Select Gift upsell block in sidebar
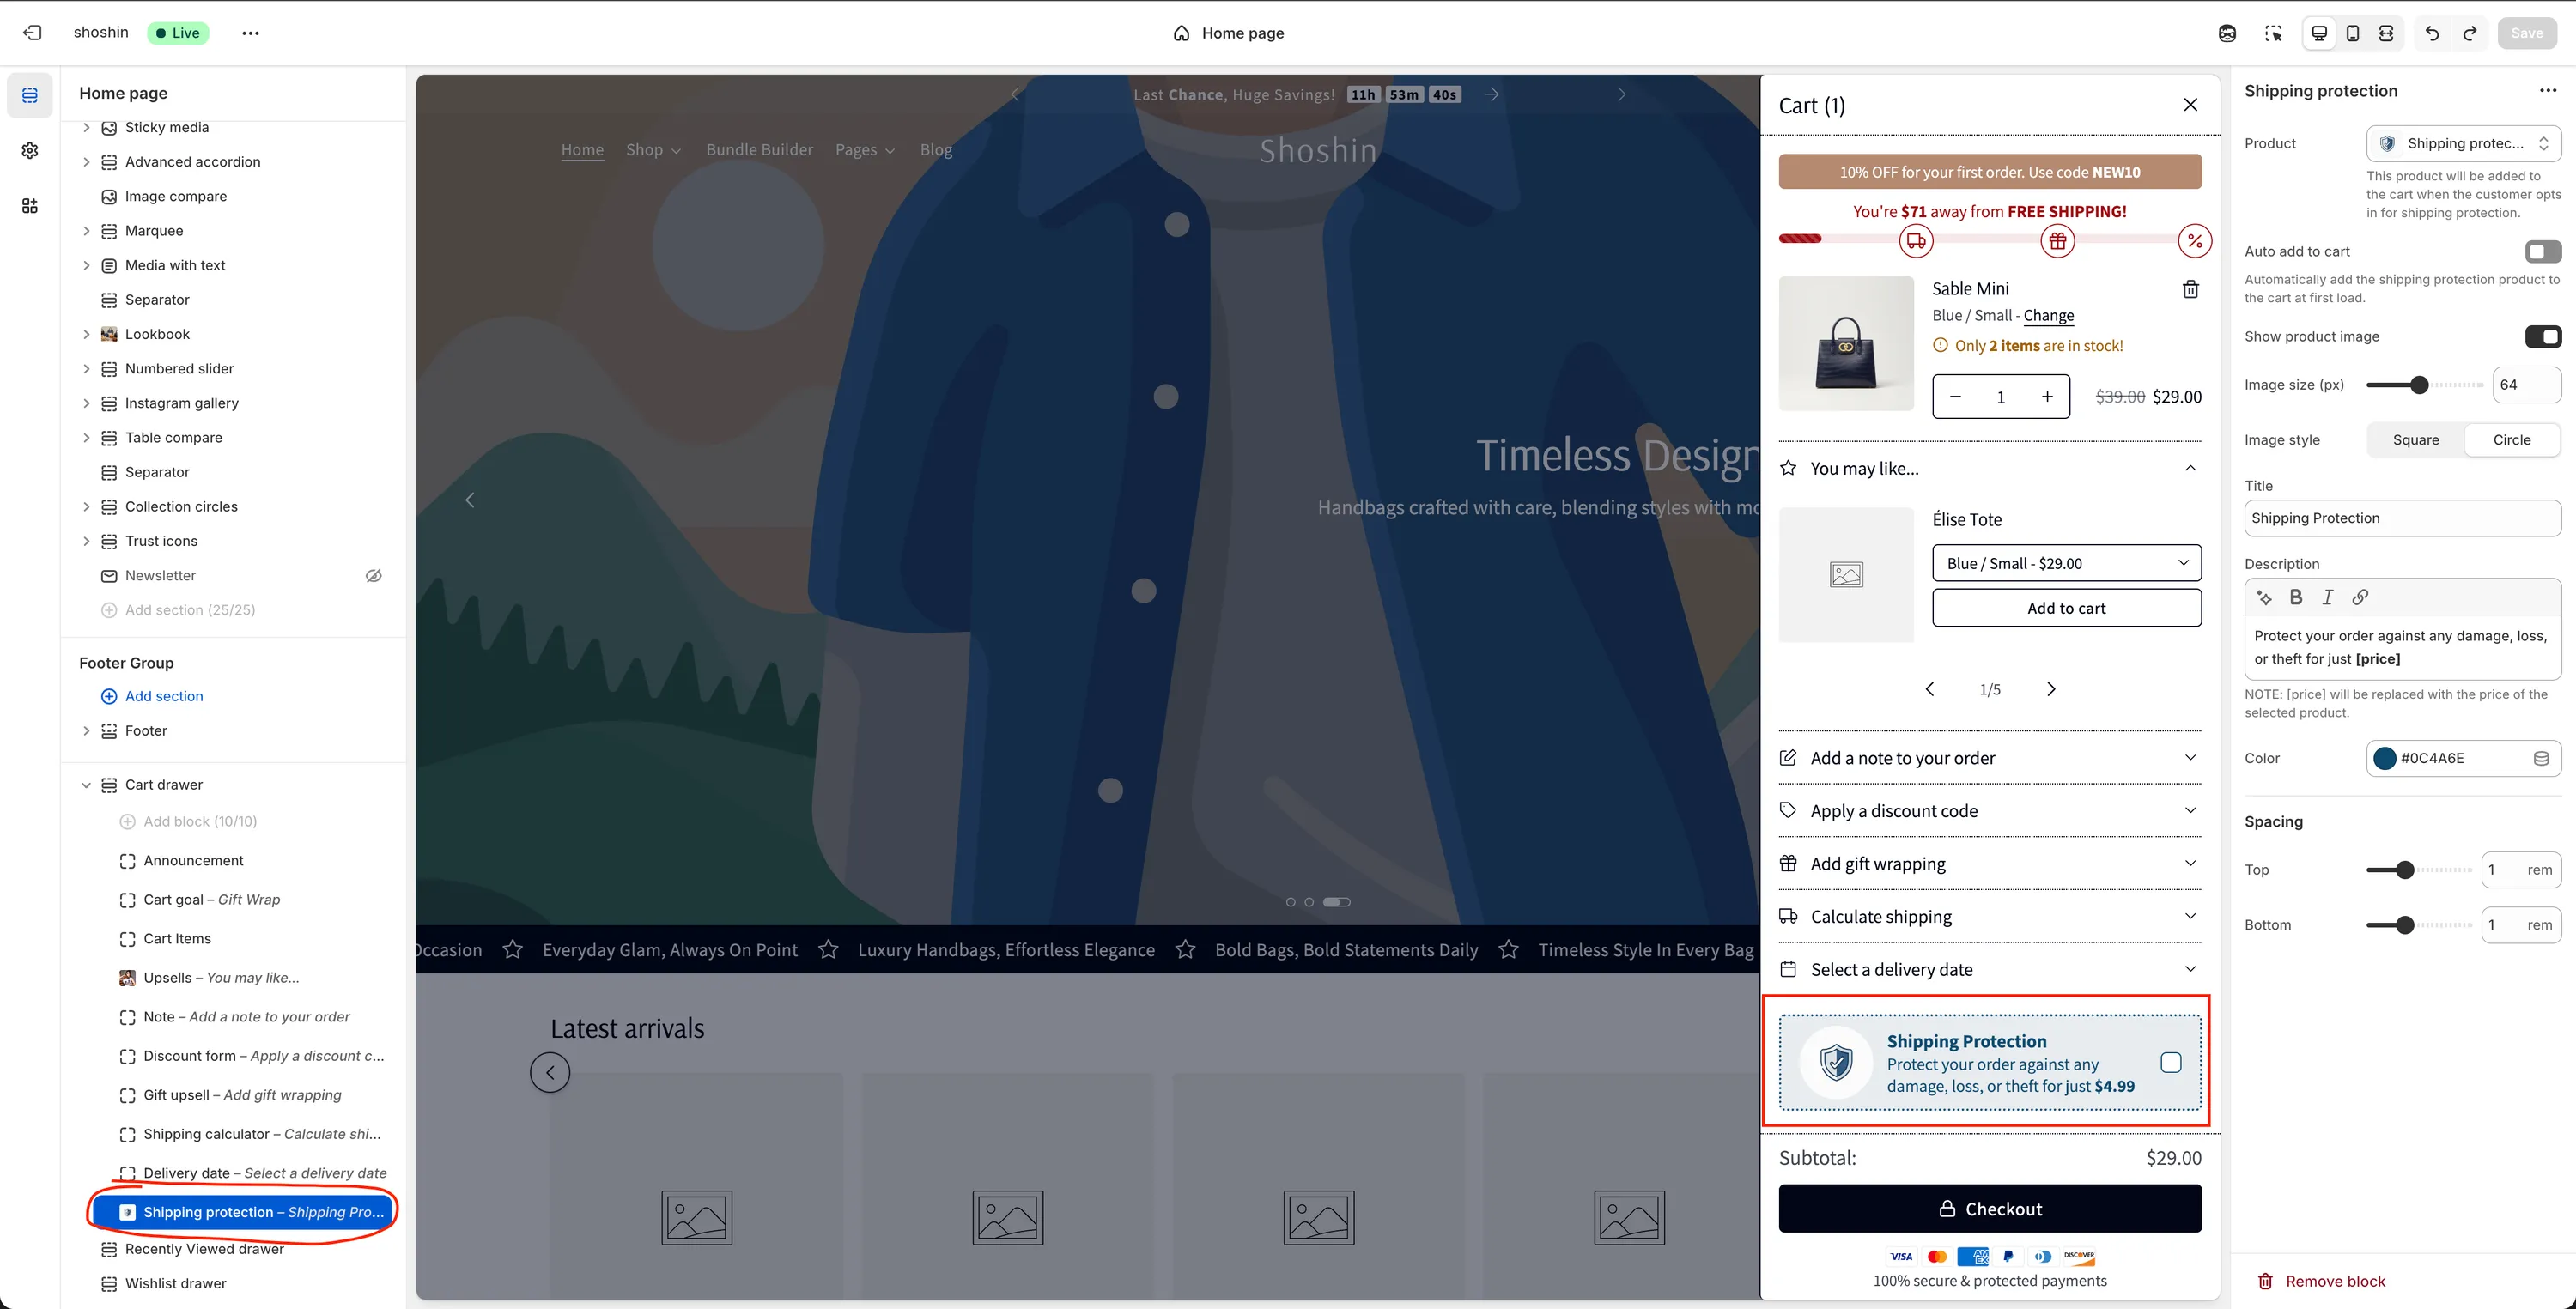Image resolution: width=2576 pixels, height=1309 pixels. pos(242,1095)
